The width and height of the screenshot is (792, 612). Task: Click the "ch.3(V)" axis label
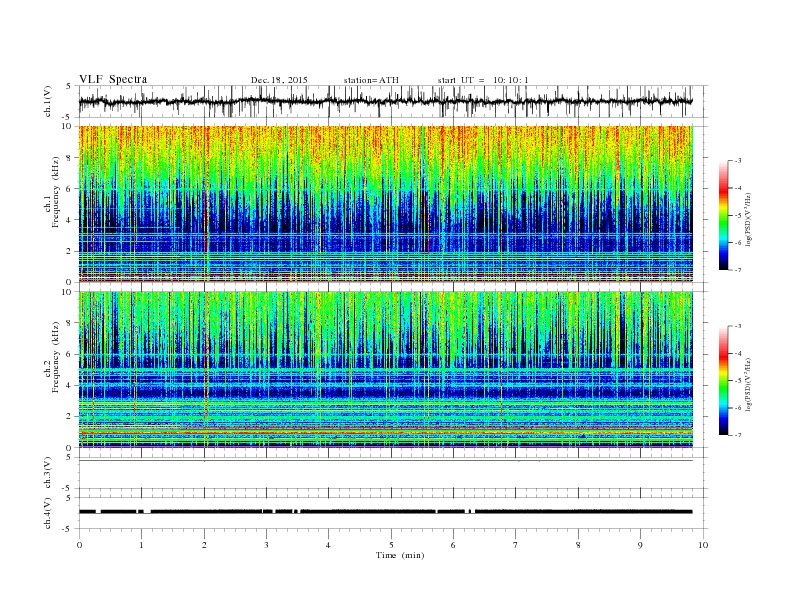[48, 473]
